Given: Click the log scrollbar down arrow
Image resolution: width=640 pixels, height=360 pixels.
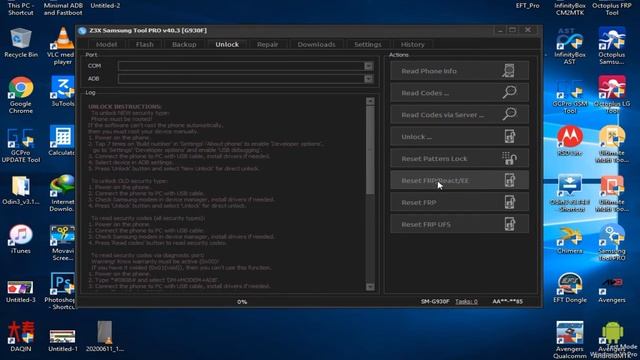Looking at the screenshot, I should [x=370, y=287].
